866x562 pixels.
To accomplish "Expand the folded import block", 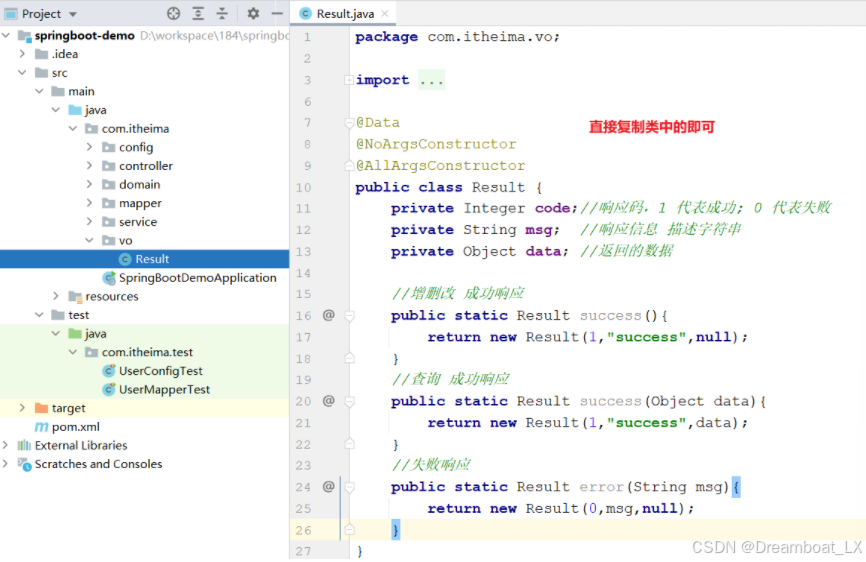I will (348, 80).
